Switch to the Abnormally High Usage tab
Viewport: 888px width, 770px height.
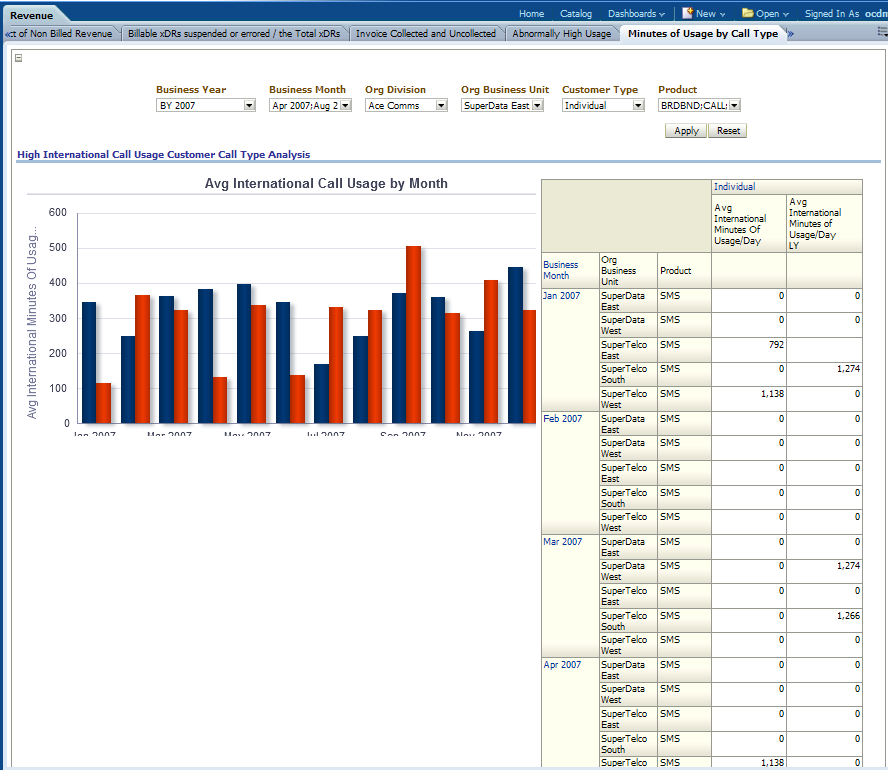point(561,34)
